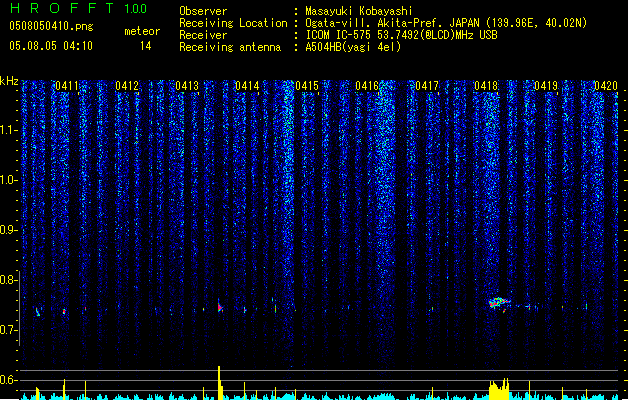Click the date stamp 05.08.05 04:10
Image resolution: width=629 pixels, height=400 pixels.
[51, 46]
